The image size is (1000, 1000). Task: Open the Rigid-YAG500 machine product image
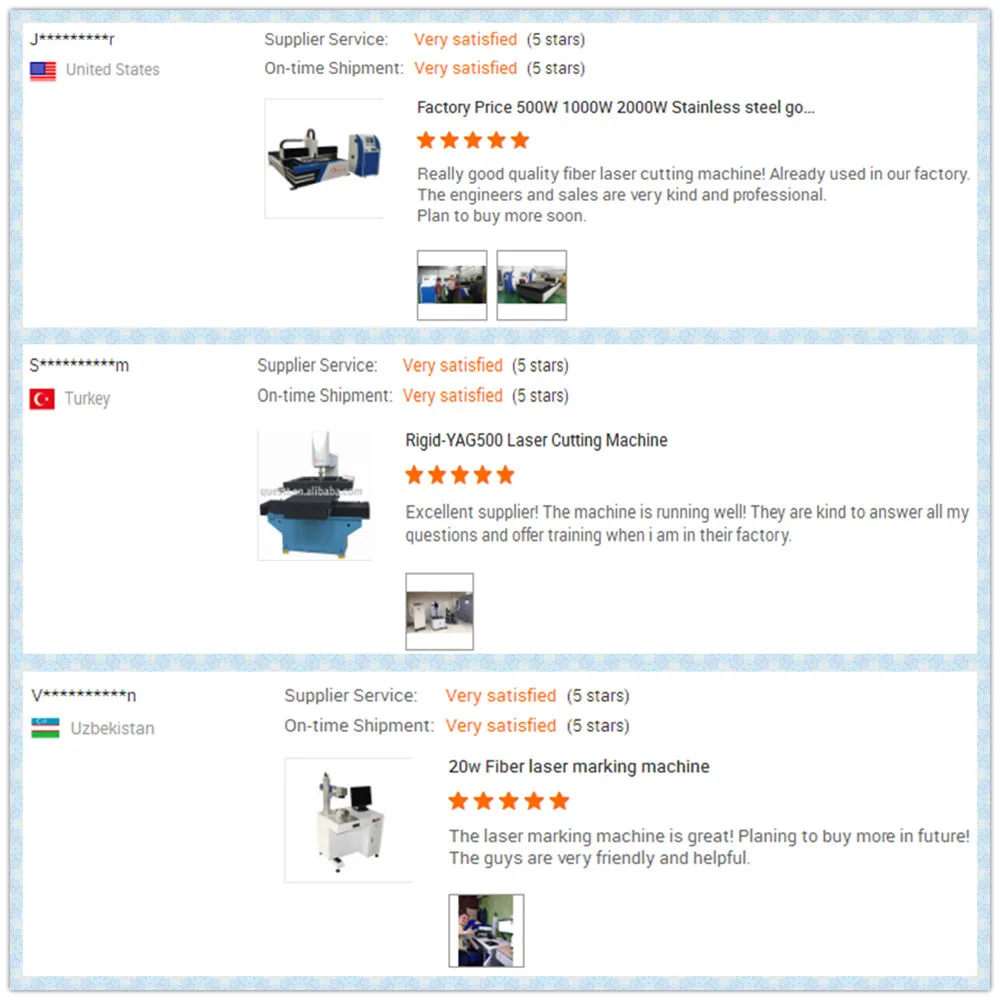coord(315,496)
